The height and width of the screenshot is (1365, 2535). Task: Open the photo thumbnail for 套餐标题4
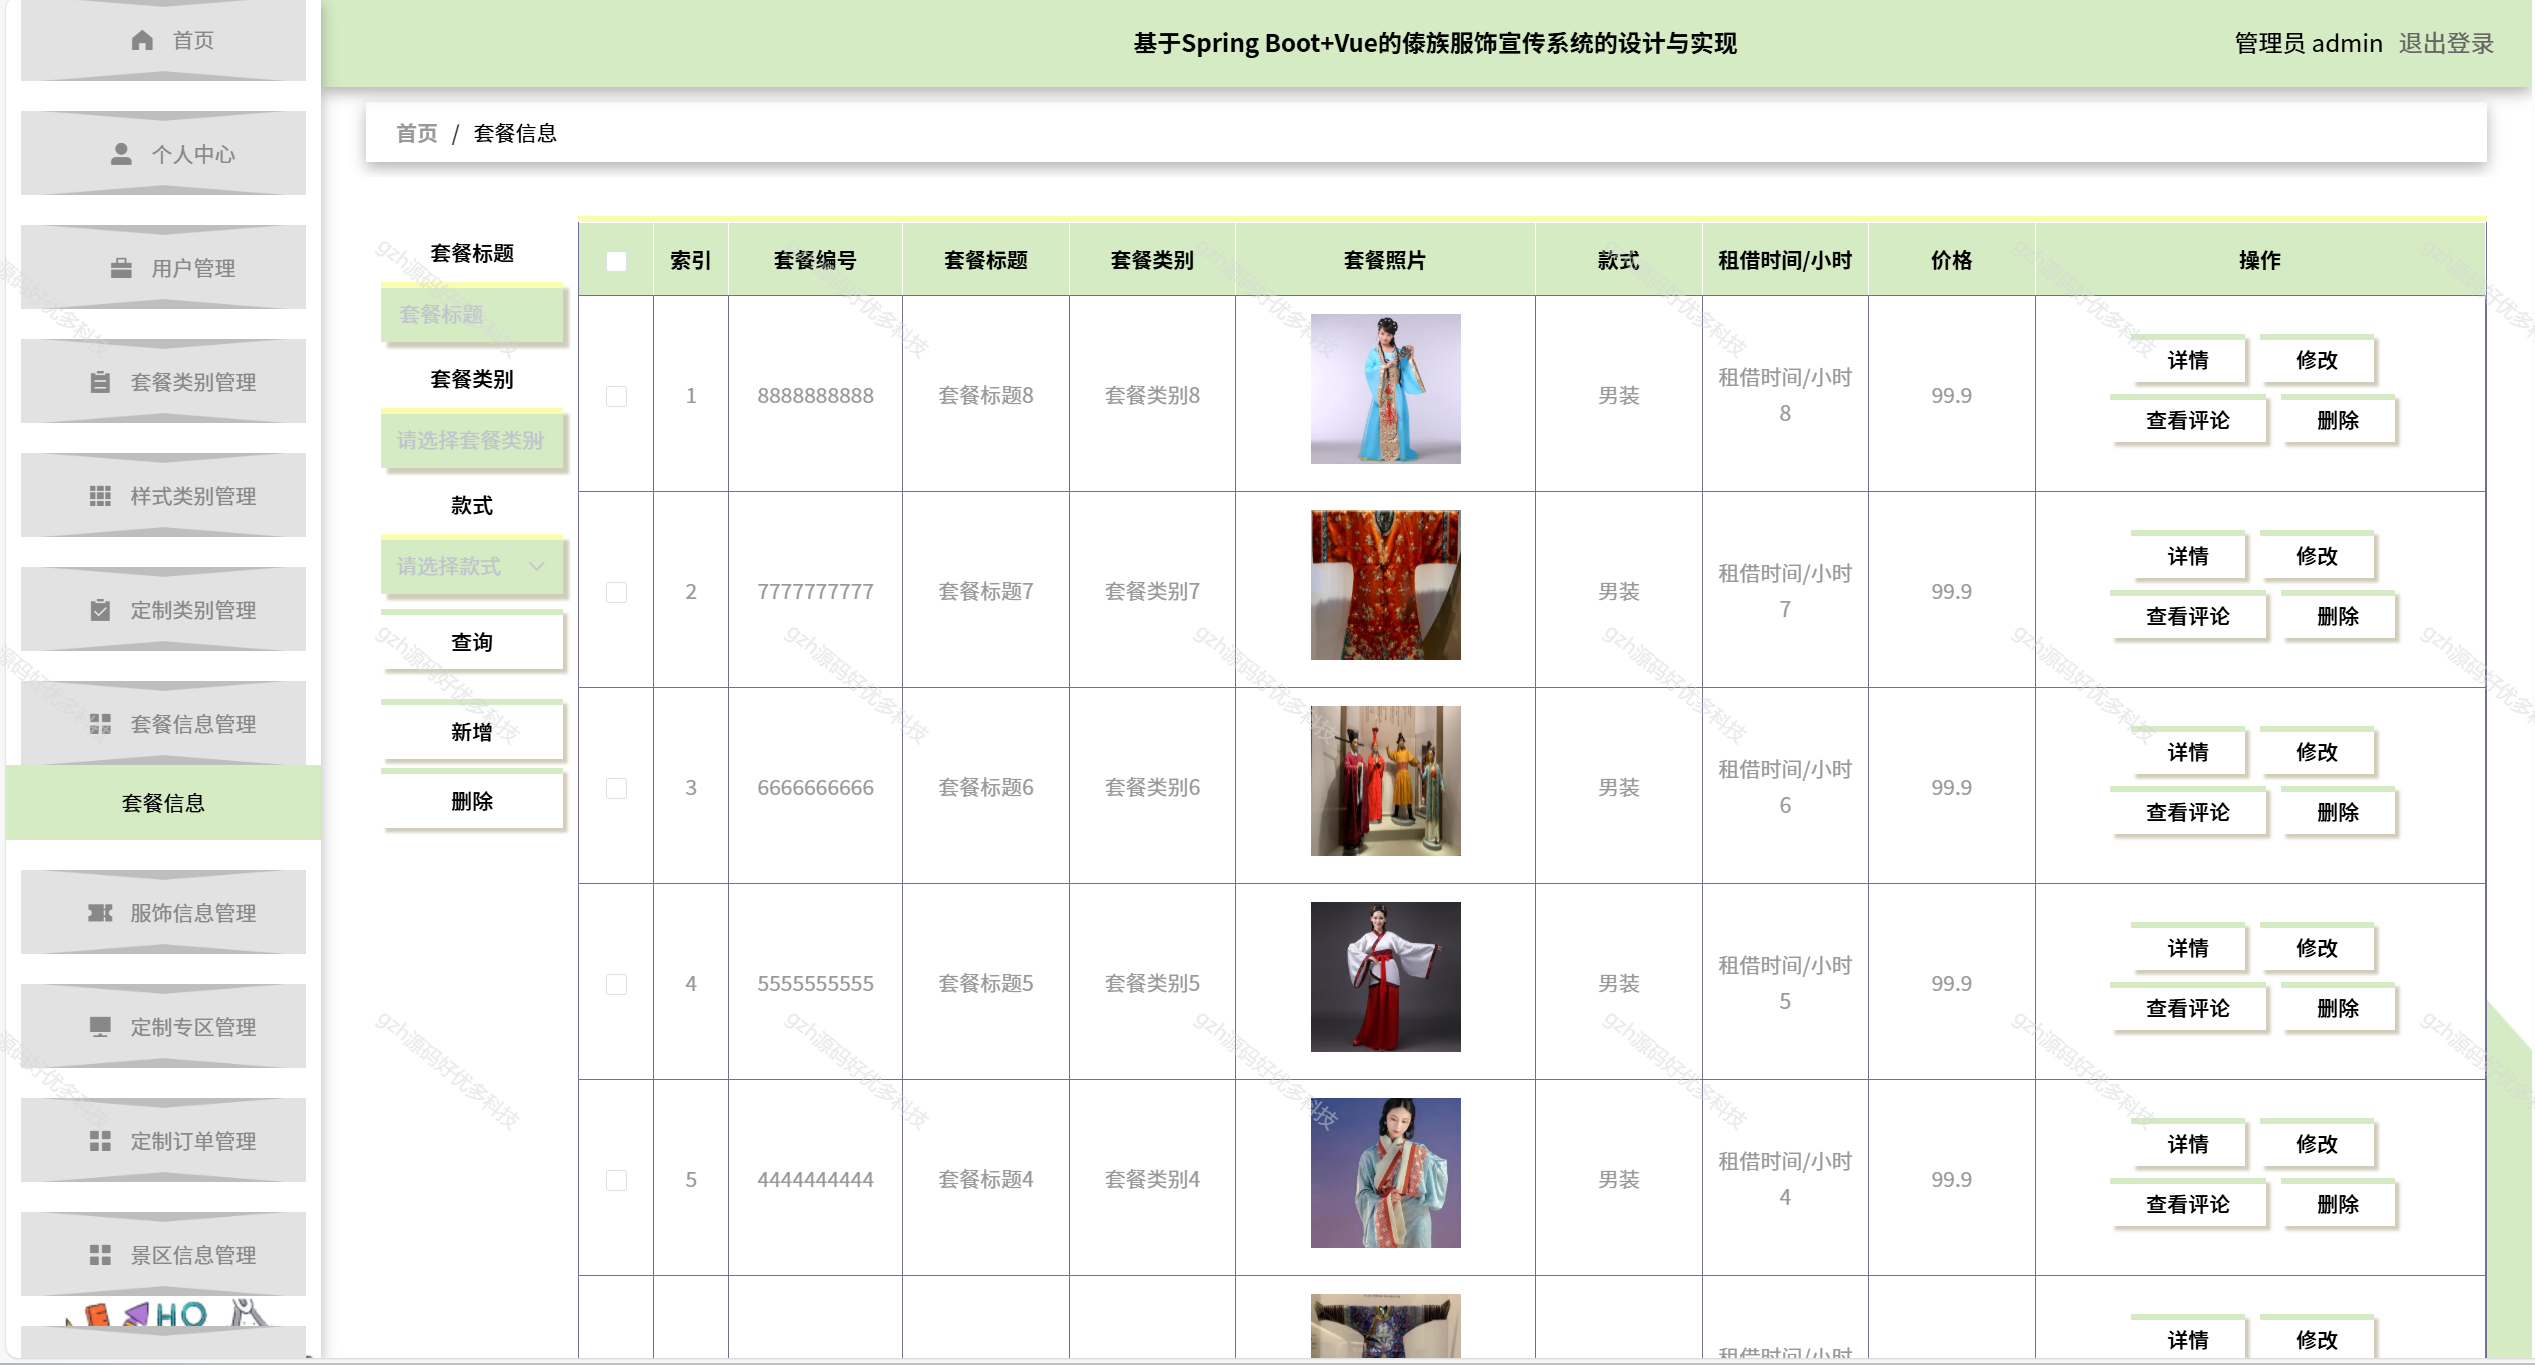(x=1385, y=1173)
